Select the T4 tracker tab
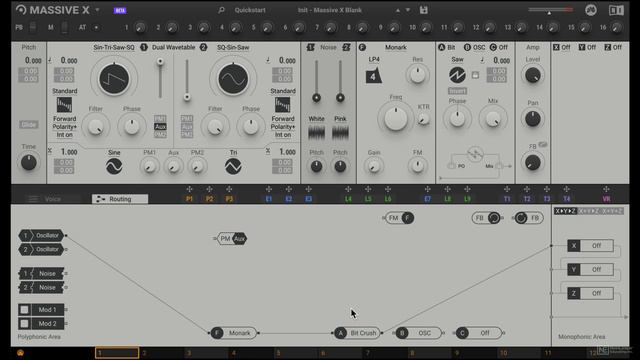640x360 pixels. tap(567, 199)
